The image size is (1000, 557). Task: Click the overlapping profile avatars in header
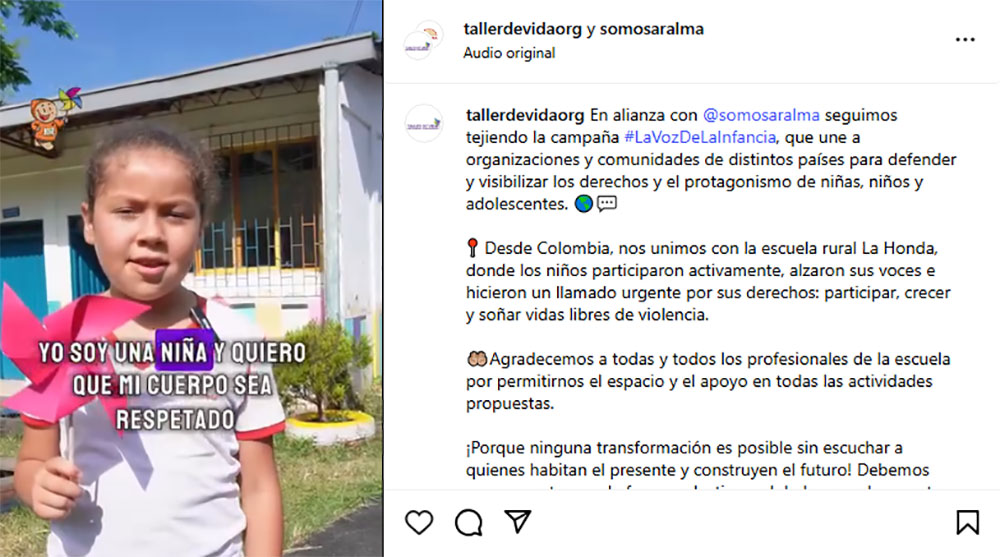tap(423, 40)
